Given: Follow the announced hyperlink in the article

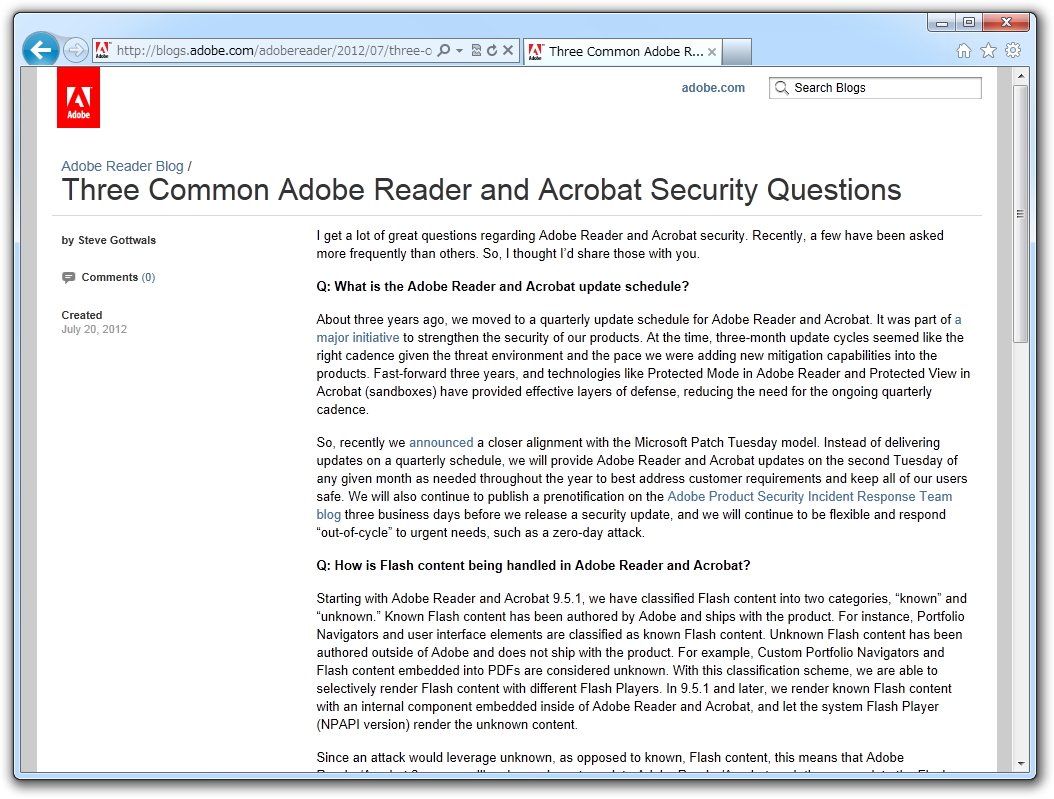Looking at the screenshot, I should (x=441, y=442).
